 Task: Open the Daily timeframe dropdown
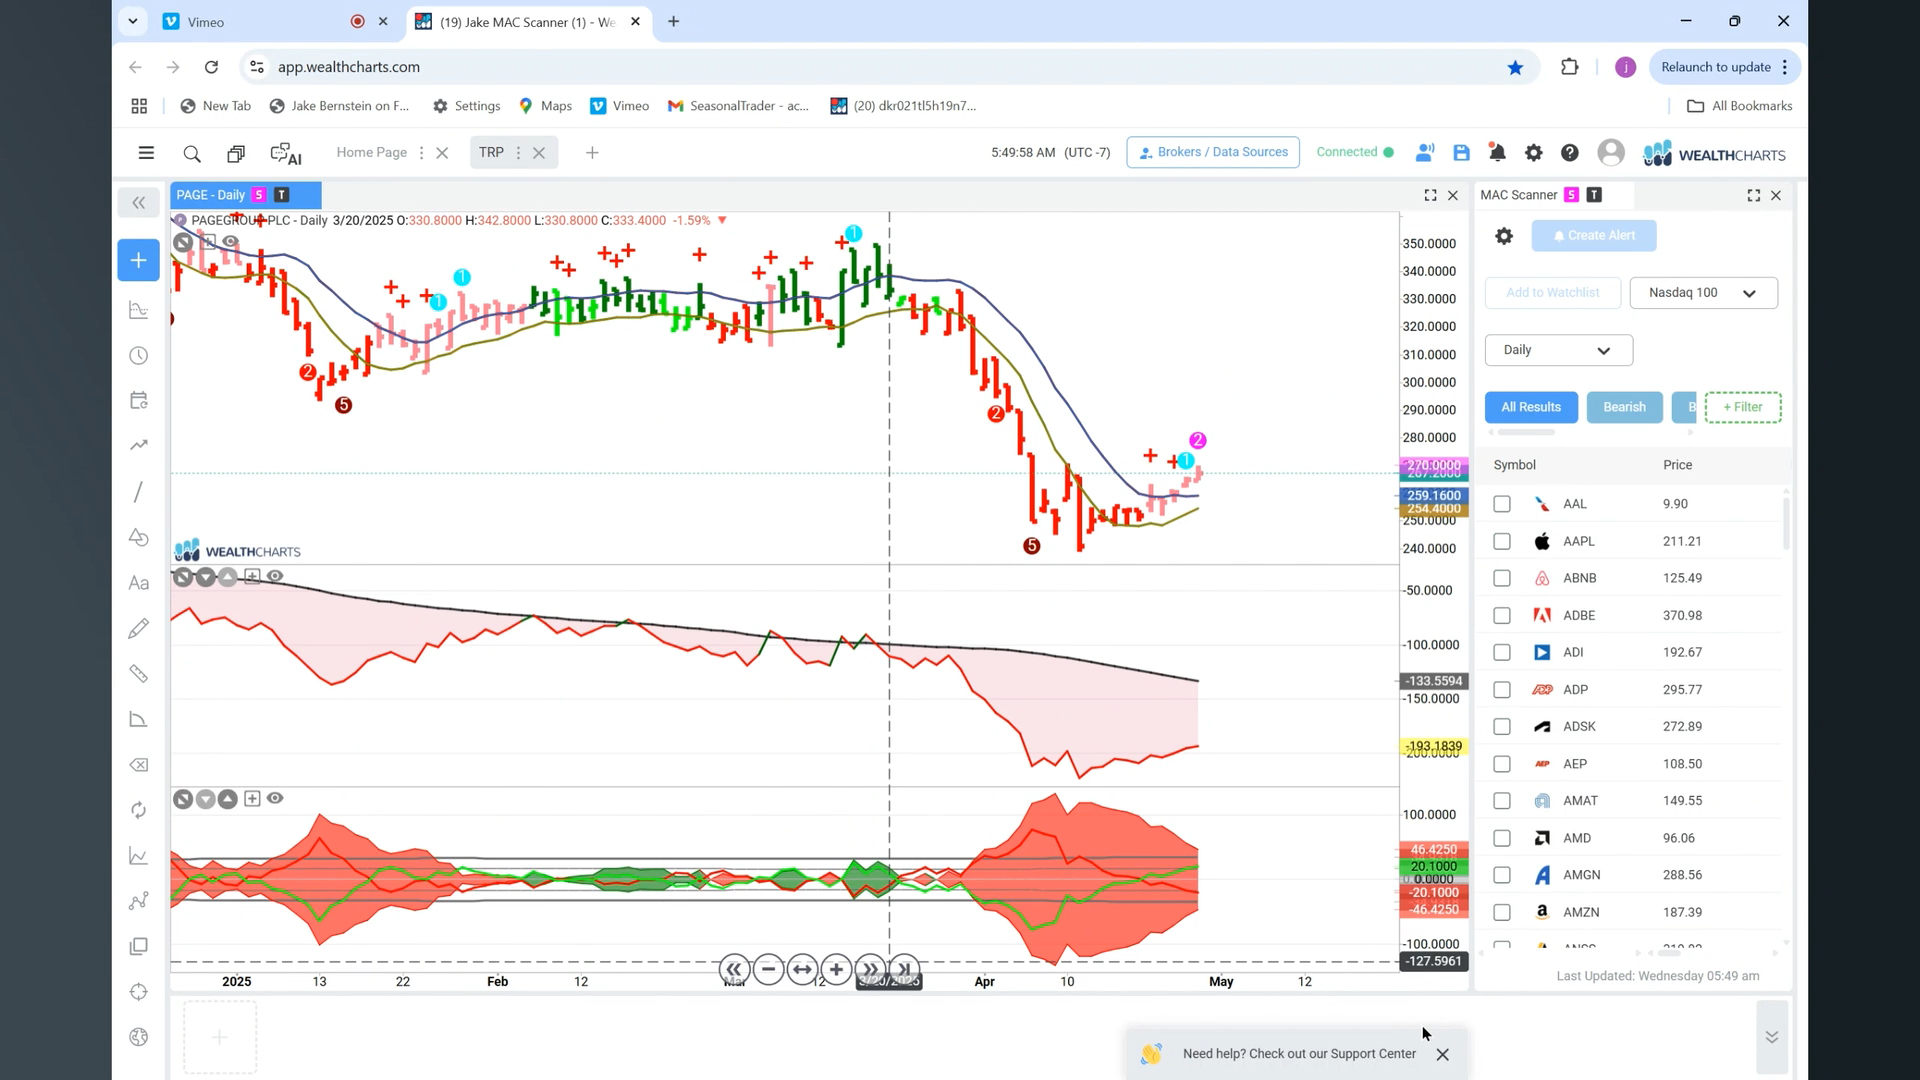1559,350
